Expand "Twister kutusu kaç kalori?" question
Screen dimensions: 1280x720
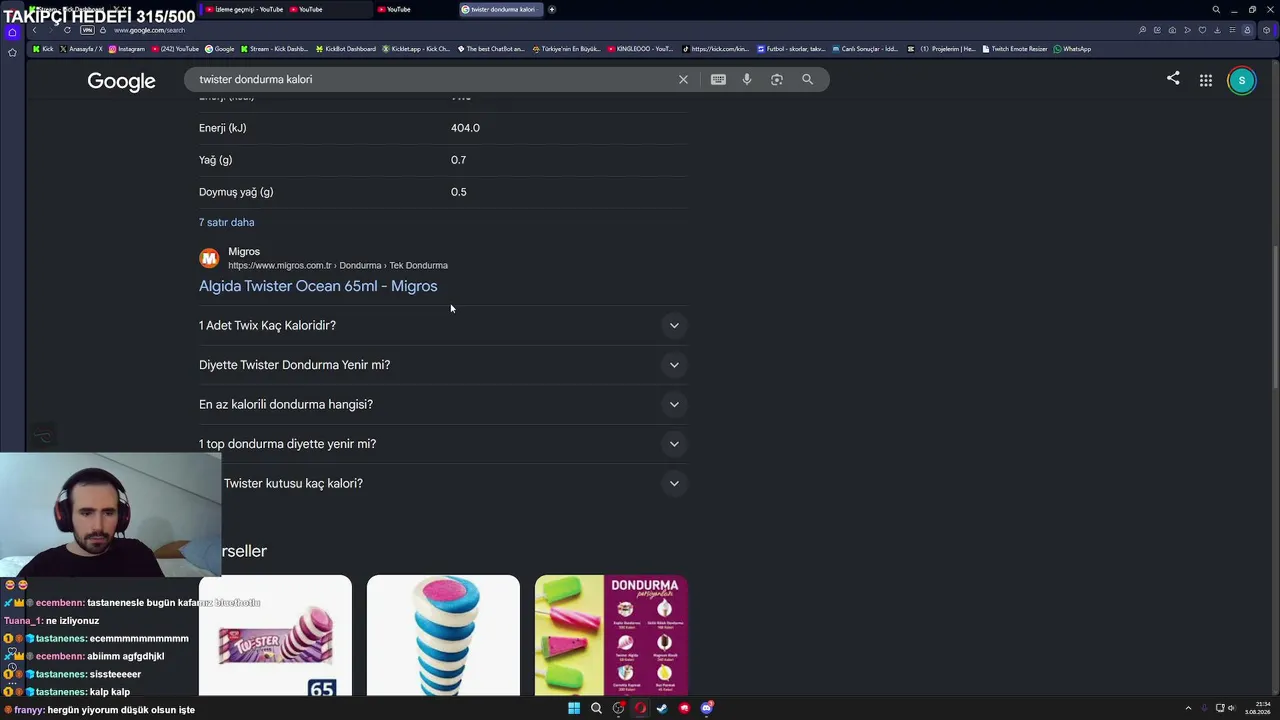[443, 483]
